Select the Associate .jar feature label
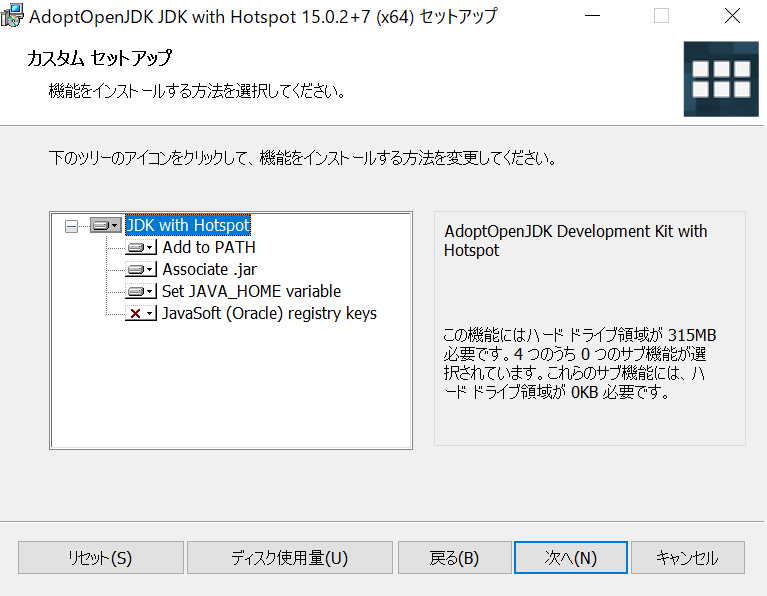This screenshot has width=767, height=596. 210,270
